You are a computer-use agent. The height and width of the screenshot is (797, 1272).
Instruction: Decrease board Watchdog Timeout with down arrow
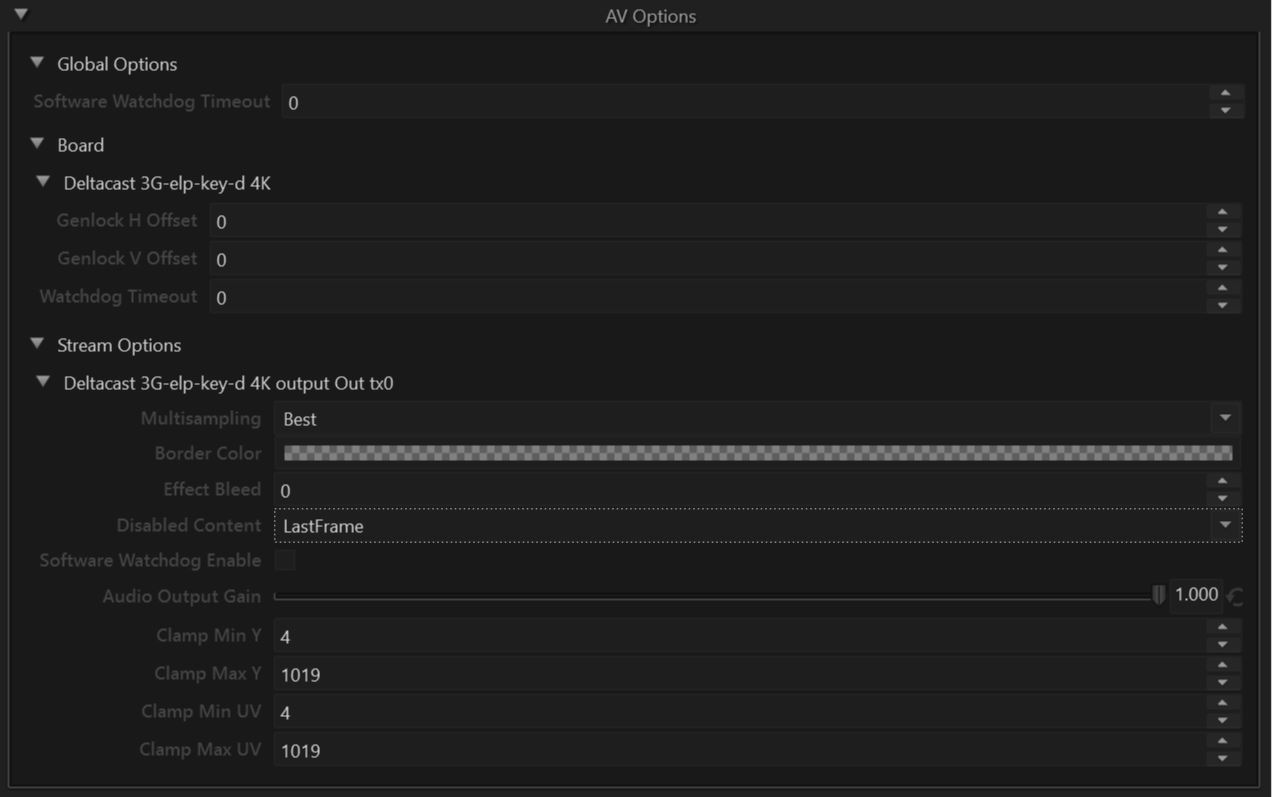(1222, 306)
